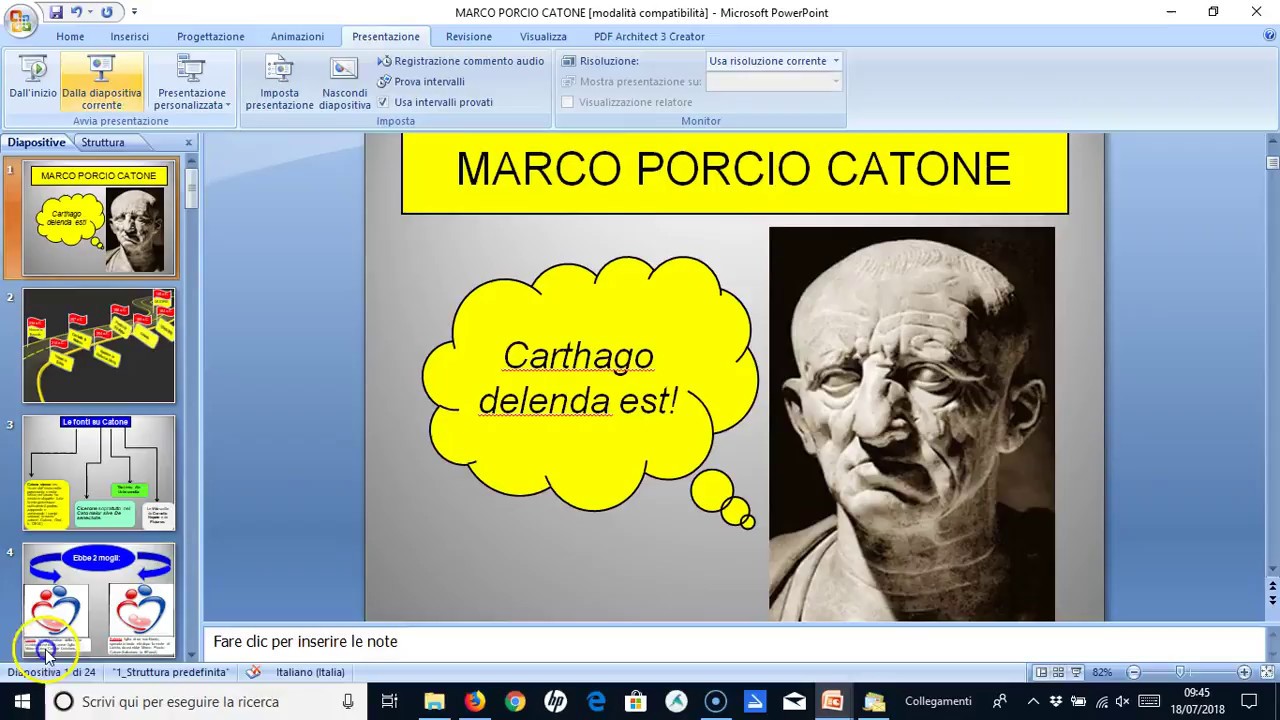This screenshot has width=1280, height=720.
Task: Open Microsoft Store taskbar icon
Action: click(x=636, y=701)
